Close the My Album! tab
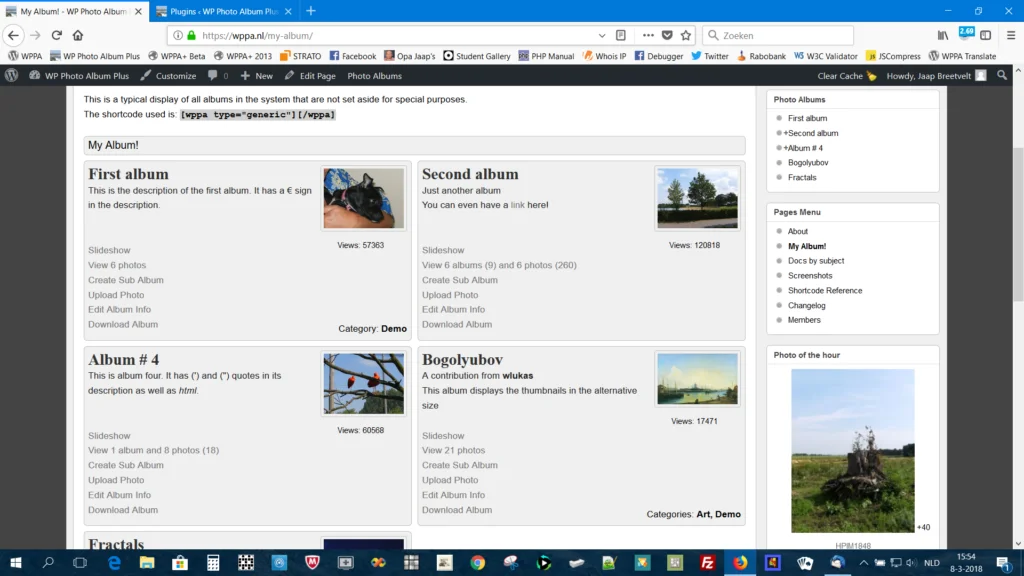This screenshot has height=576, width=1024. click(138, 11)
